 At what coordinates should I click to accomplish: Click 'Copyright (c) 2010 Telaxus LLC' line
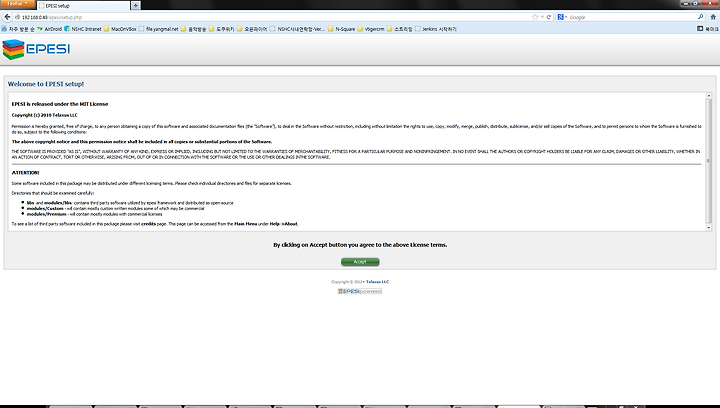(x=45, y=115)
